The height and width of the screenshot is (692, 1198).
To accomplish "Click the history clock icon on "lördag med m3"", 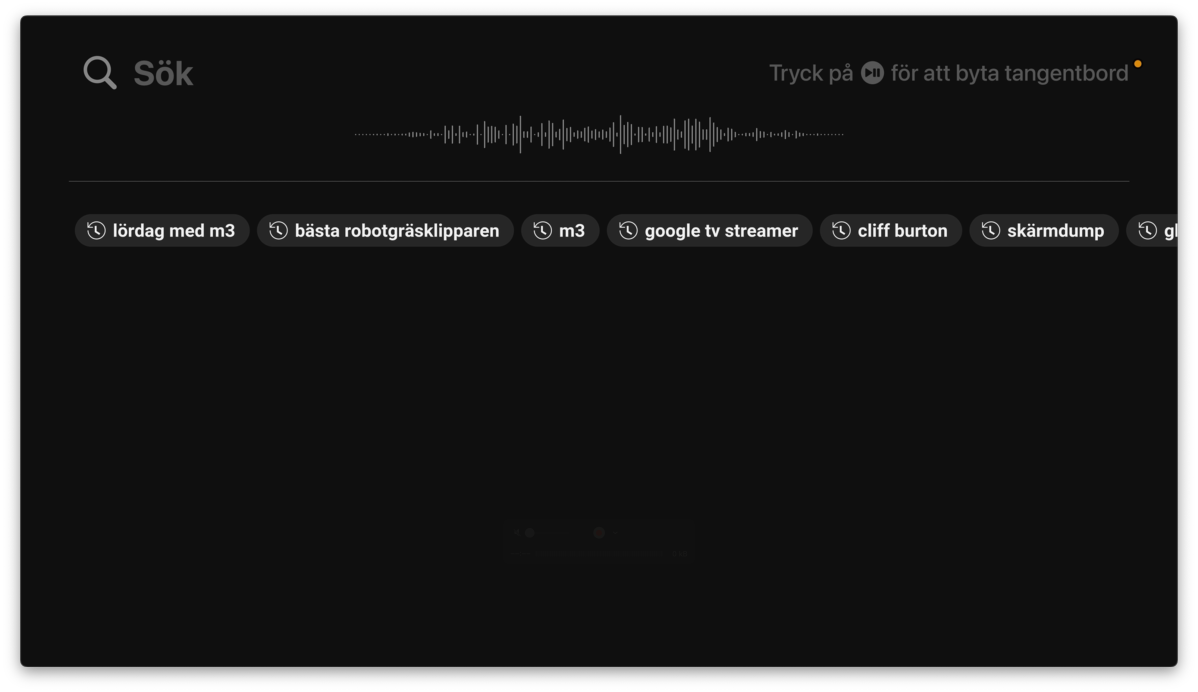I will pos(95,230).
